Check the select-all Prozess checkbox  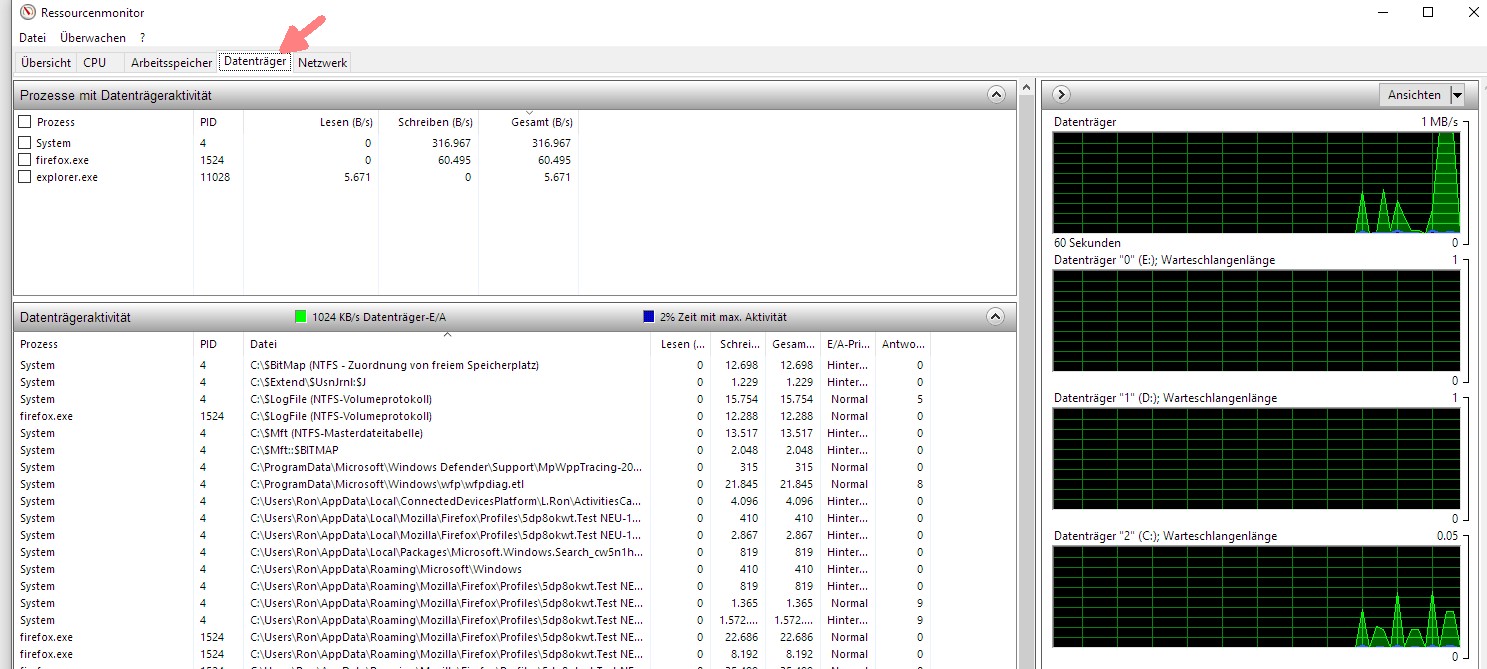(x=25, y=121)
